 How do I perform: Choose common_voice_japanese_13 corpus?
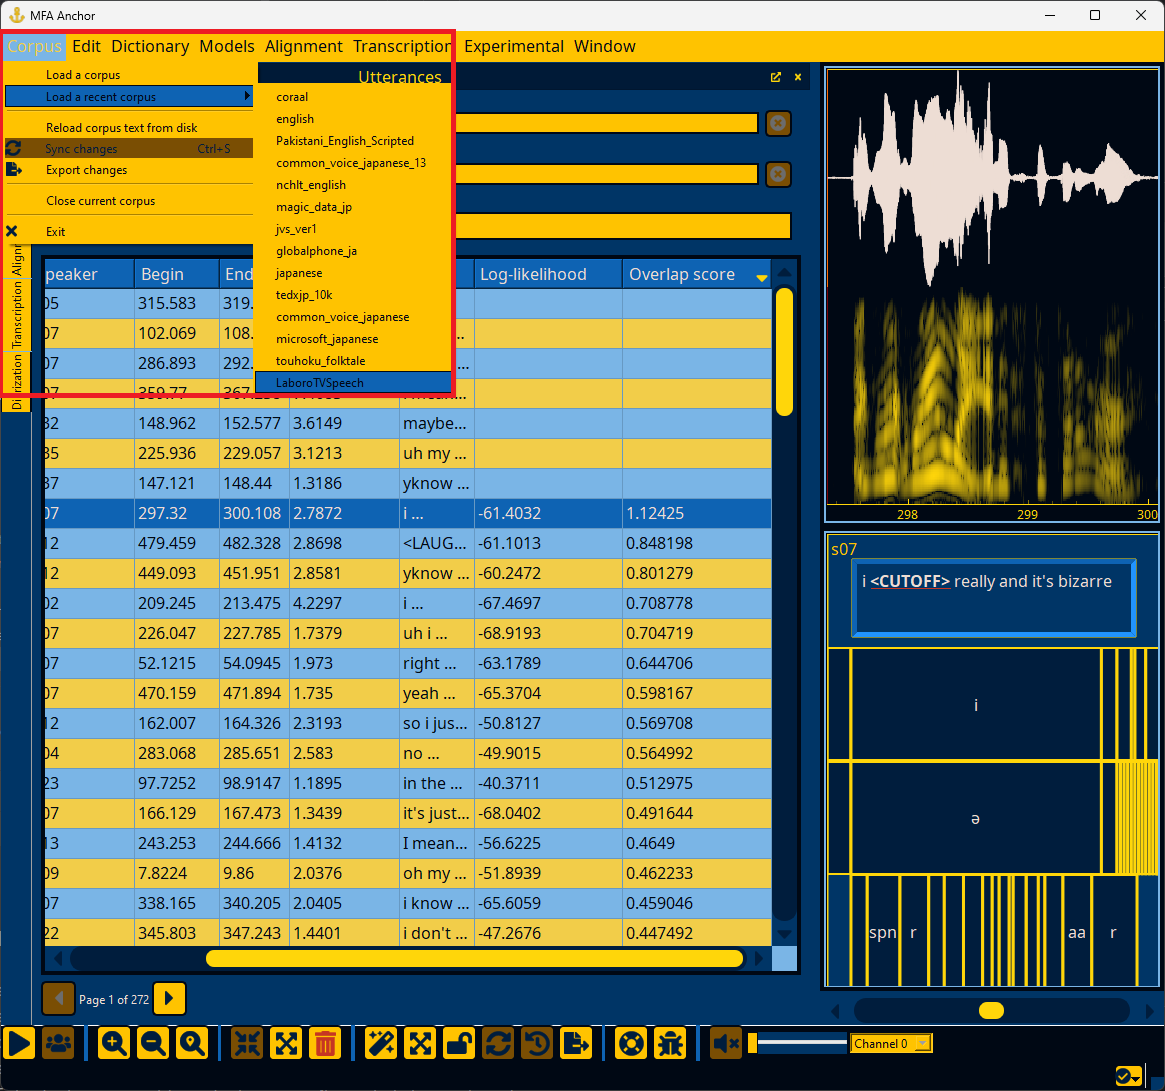tap(353, 163)
